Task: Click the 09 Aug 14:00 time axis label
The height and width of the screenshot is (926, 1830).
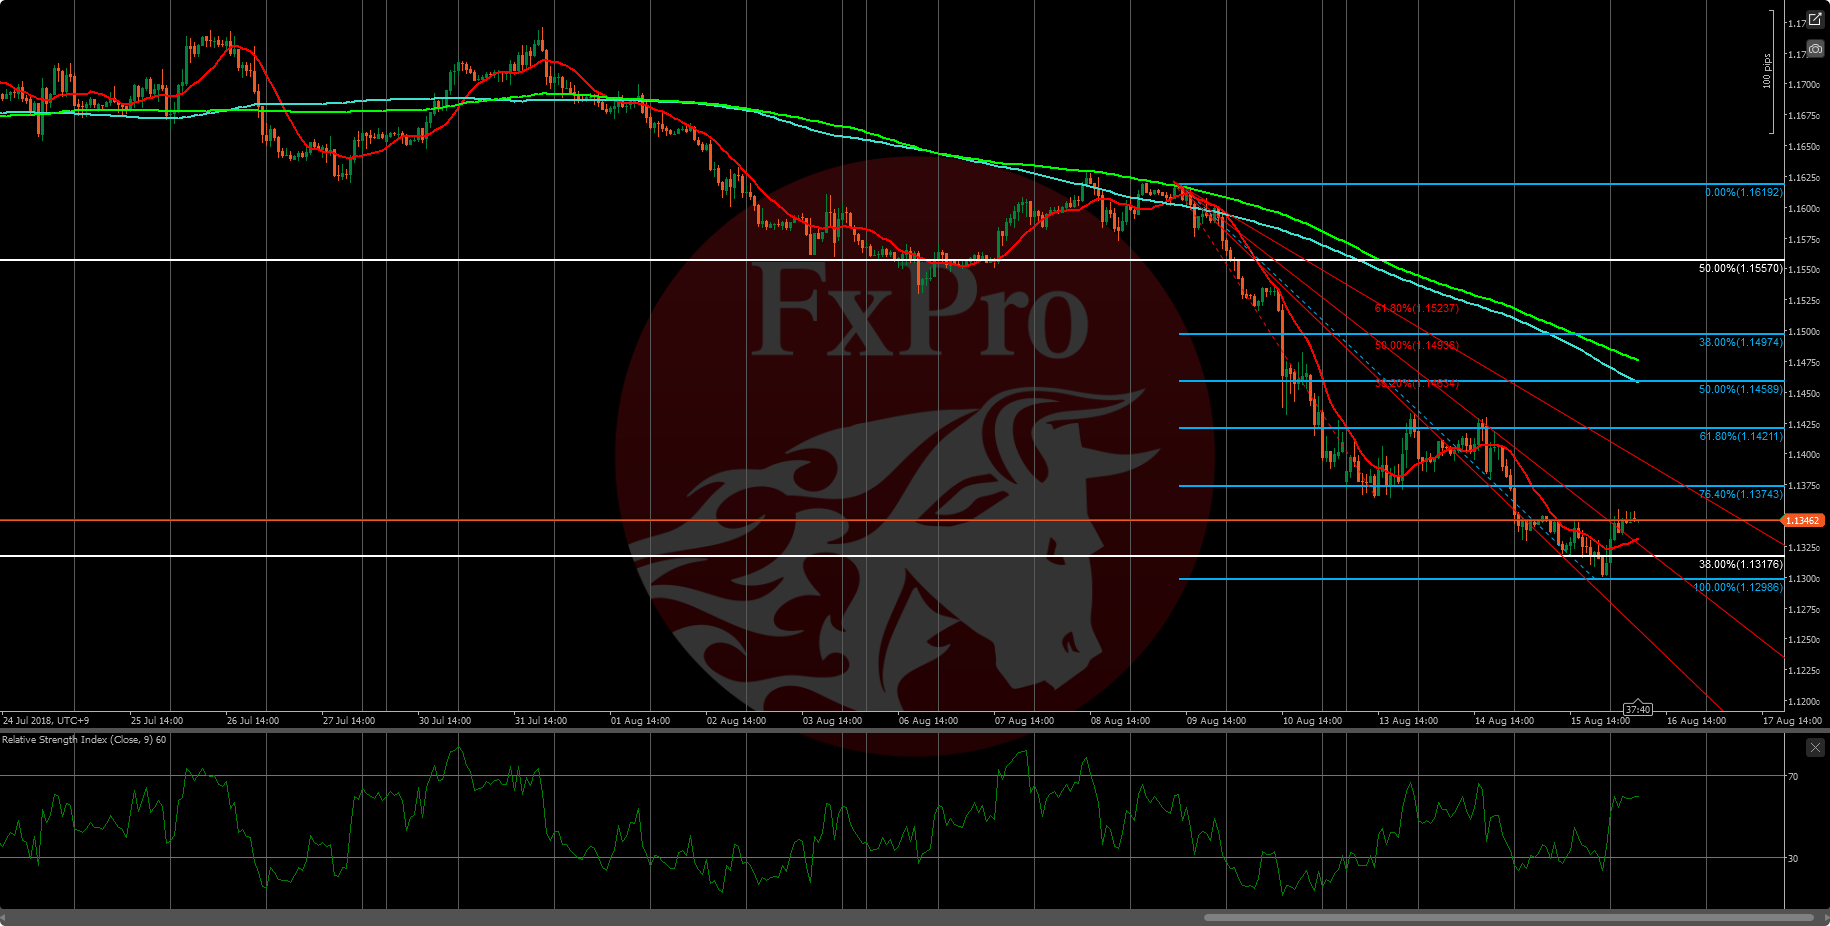Action: tap(1216, 720)
